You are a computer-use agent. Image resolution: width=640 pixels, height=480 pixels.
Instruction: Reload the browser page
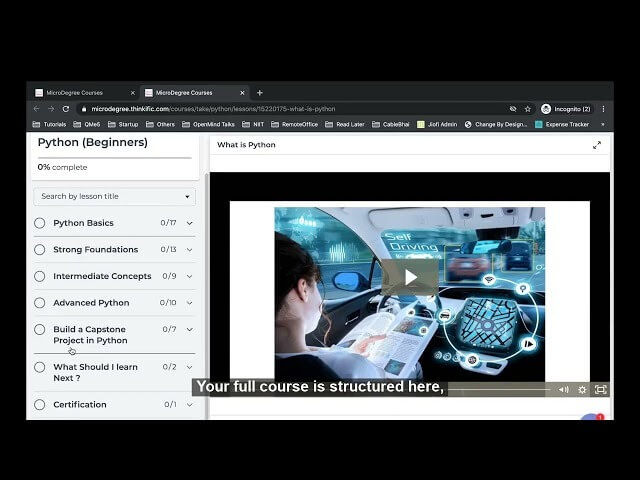pyautogui.click(x=66, y=108)
